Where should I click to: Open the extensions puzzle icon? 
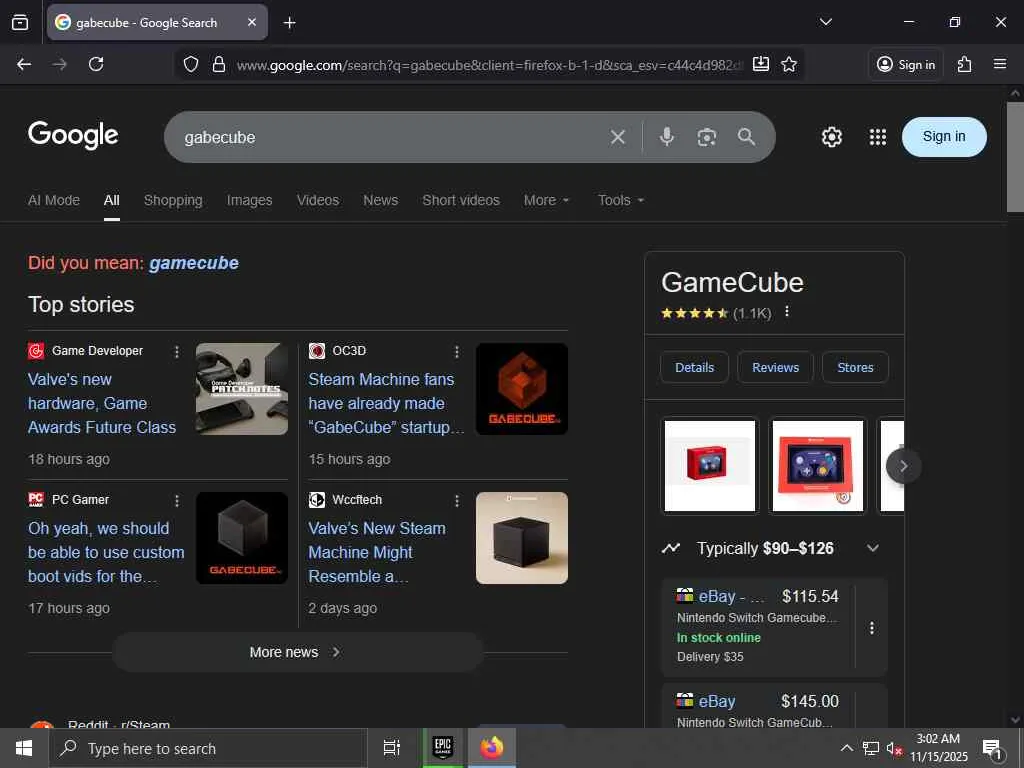point(965,64)
